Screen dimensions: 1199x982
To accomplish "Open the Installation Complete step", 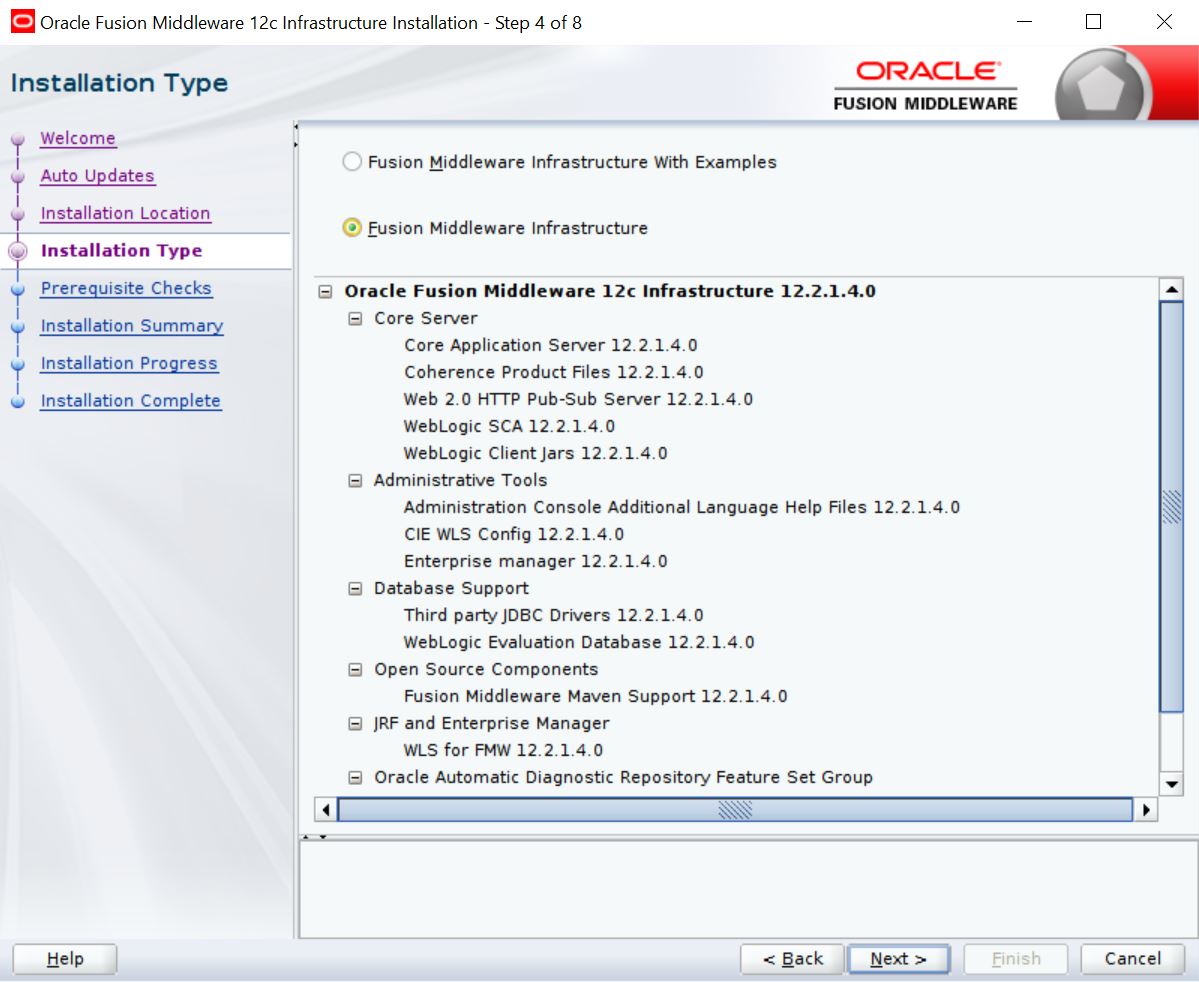I will (131, 401).
